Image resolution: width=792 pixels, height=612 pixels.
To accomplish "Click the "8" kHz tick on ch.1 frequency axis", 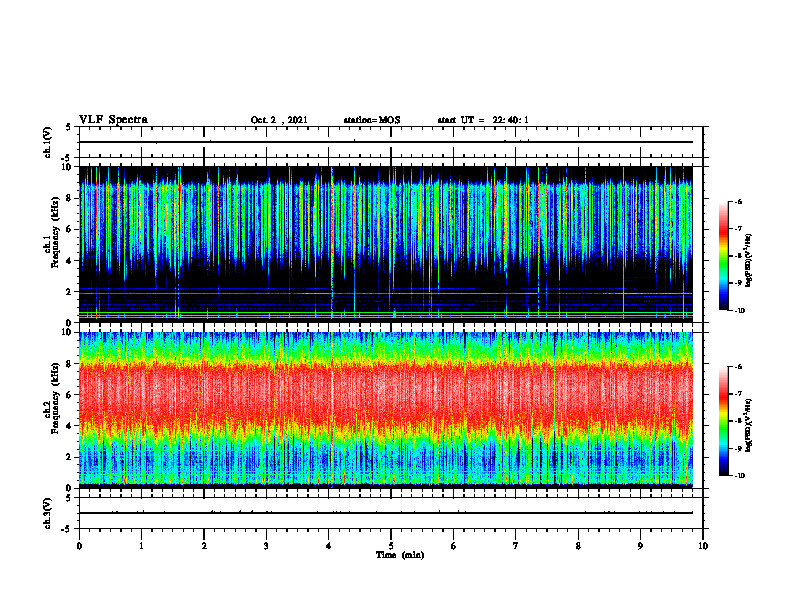I will pos(70,198).
